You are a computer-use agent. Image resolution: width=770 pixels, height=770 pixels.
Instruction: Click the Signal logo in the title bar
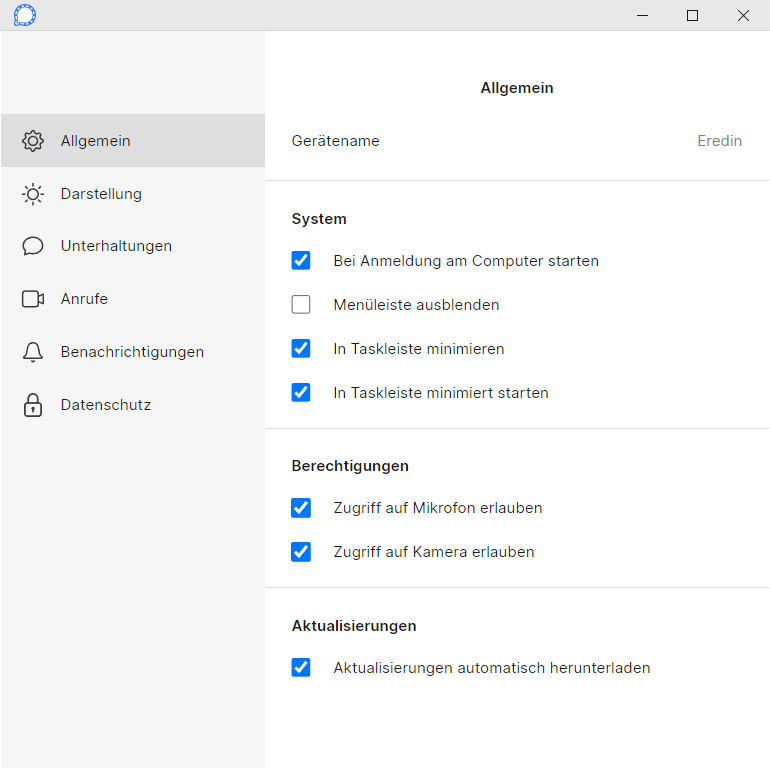[x=25, y=15]
